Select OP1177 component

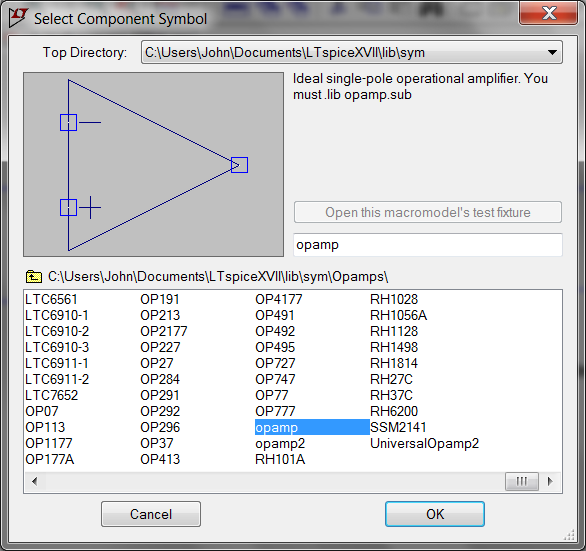point(49,443)
